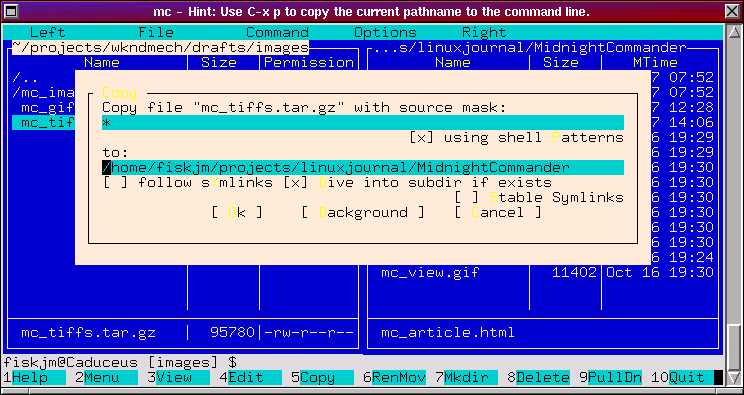The image size is (744, 395).
Task: Open the File menu
Action: pos(156,33)
